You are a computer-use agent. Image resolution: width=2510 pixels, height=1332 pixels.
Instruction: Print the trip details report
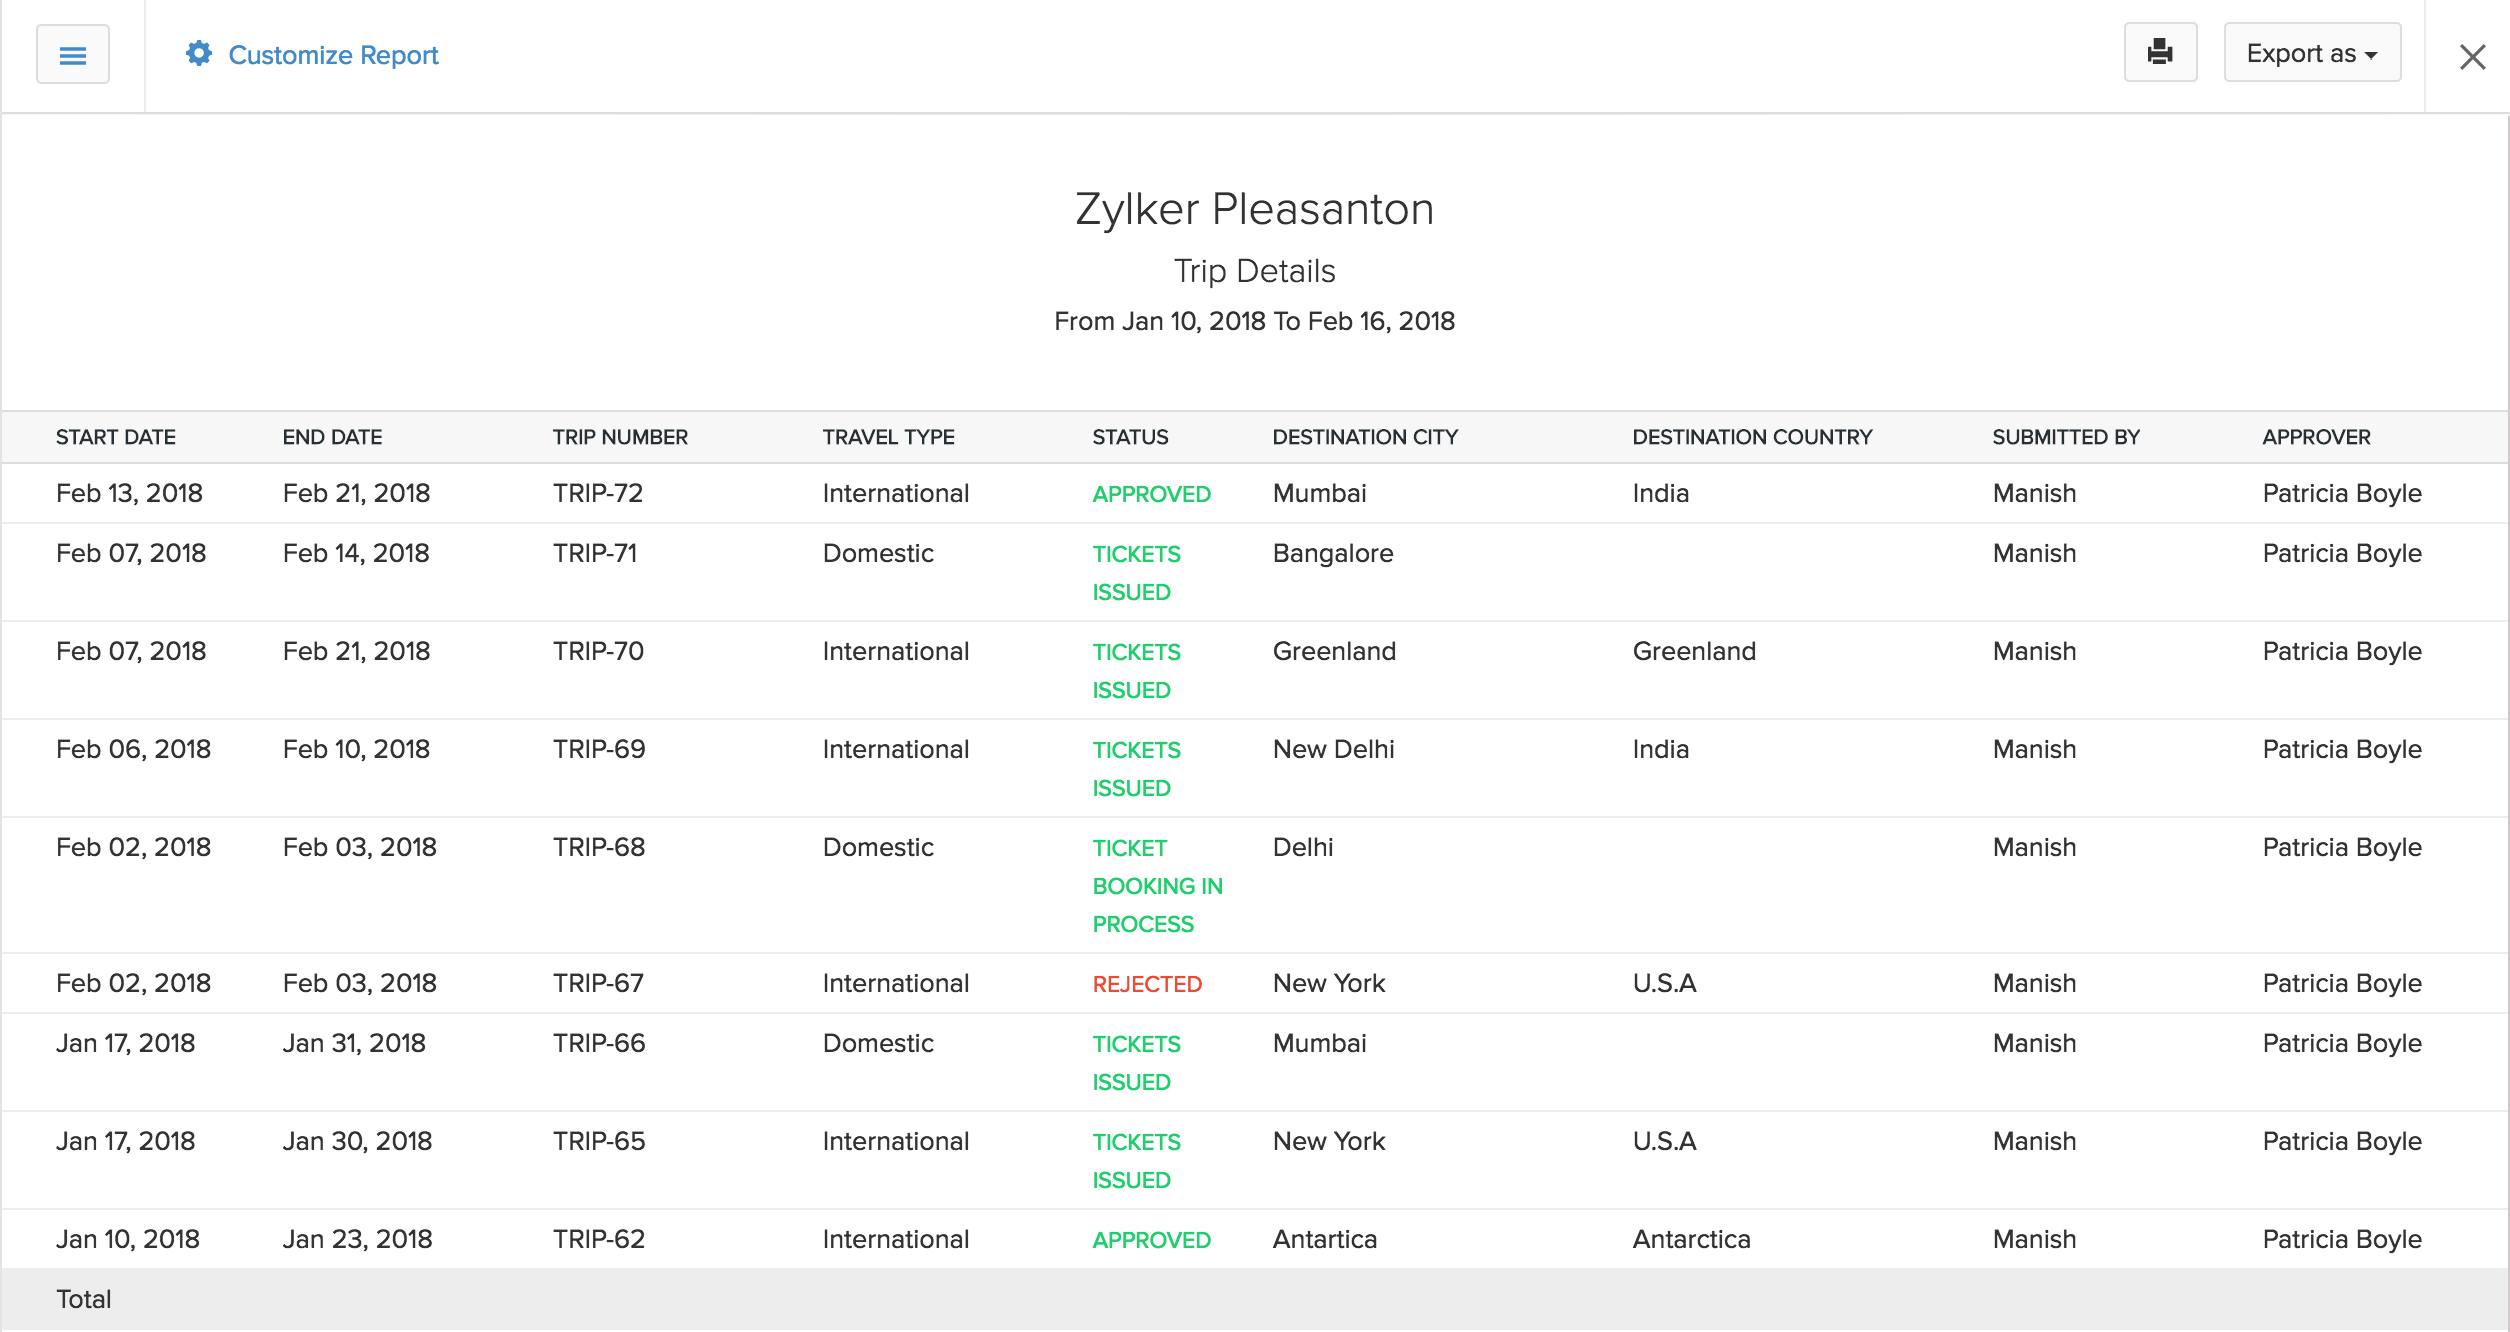pos(2159,53)
